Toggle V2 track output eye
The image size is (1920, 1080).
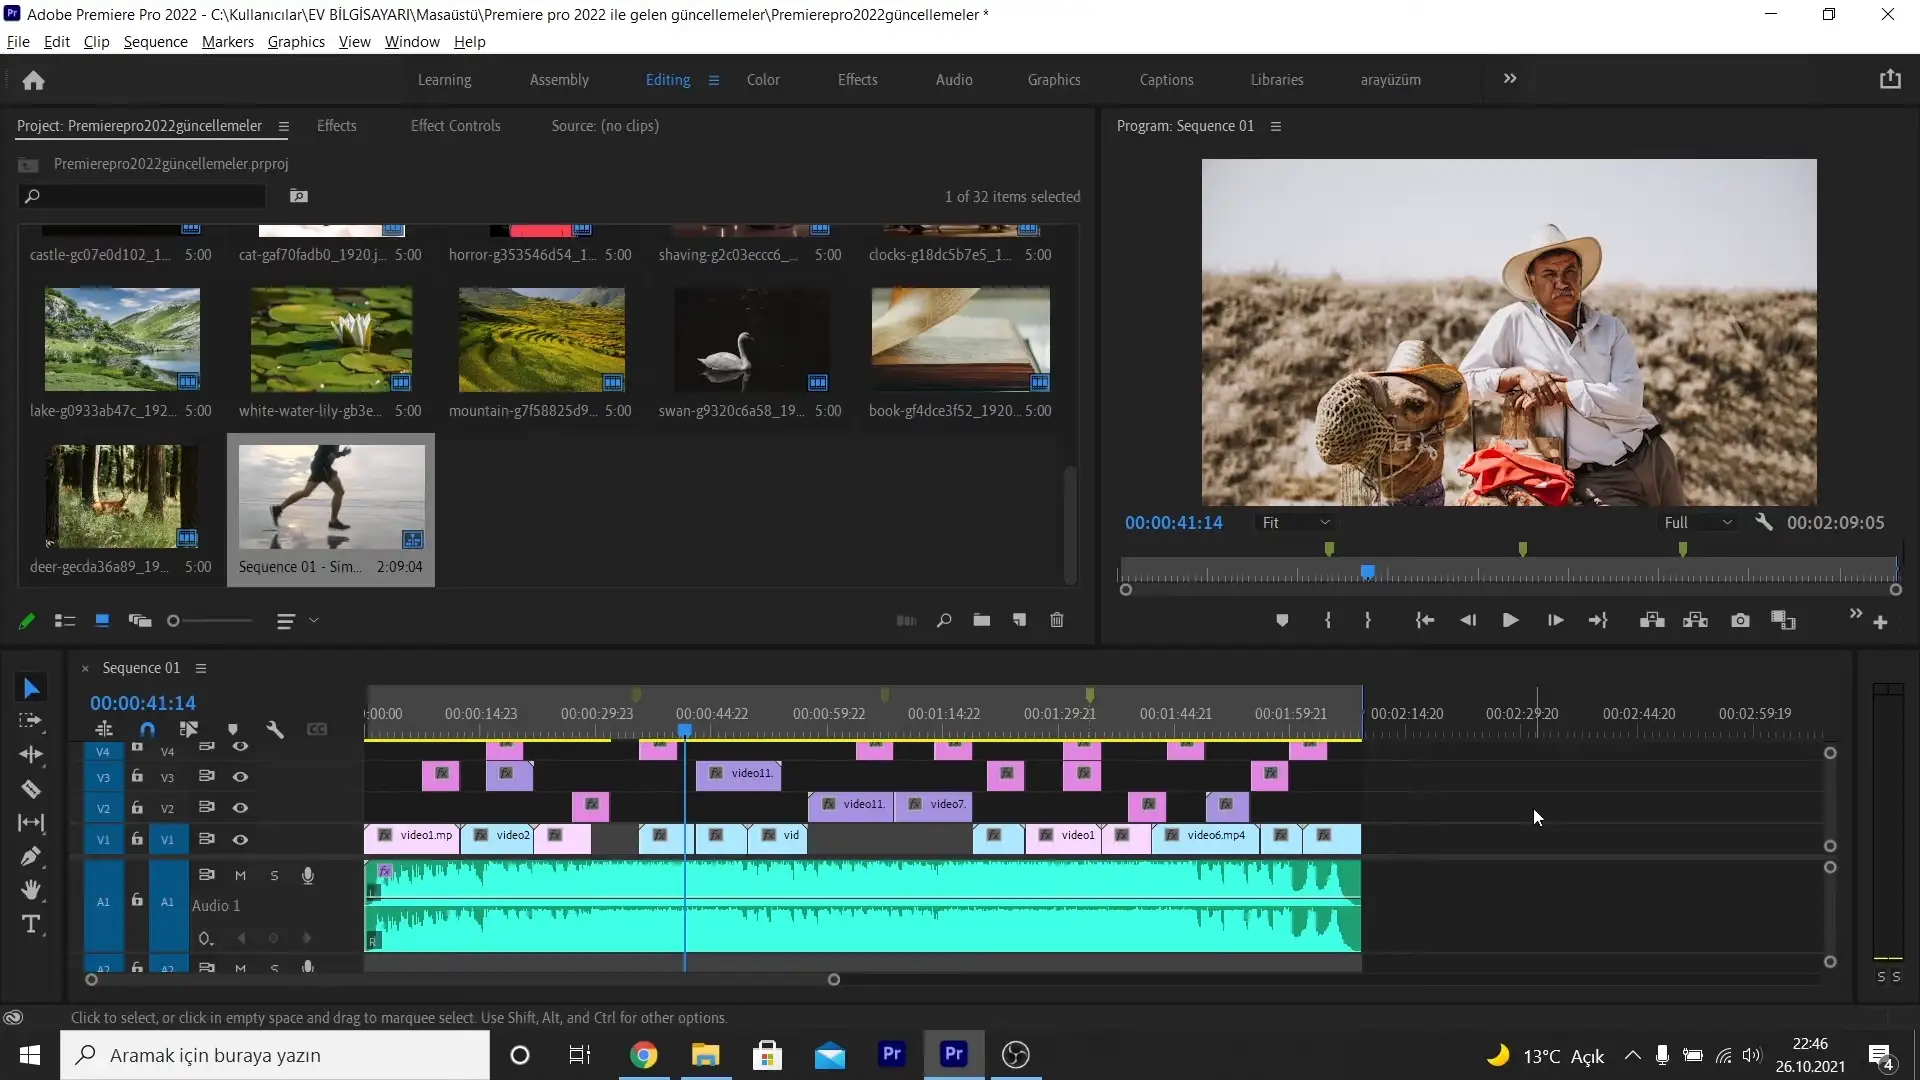click(240, 808)
